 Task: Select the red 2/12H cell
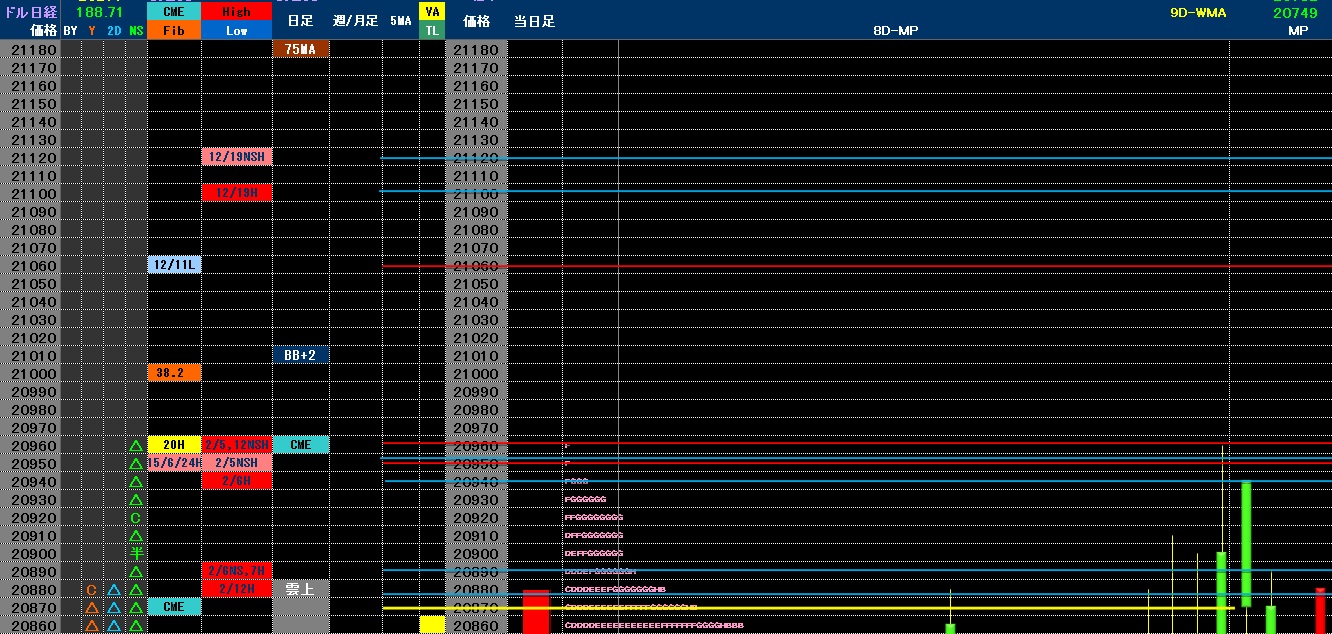click(x=237, y=589)
